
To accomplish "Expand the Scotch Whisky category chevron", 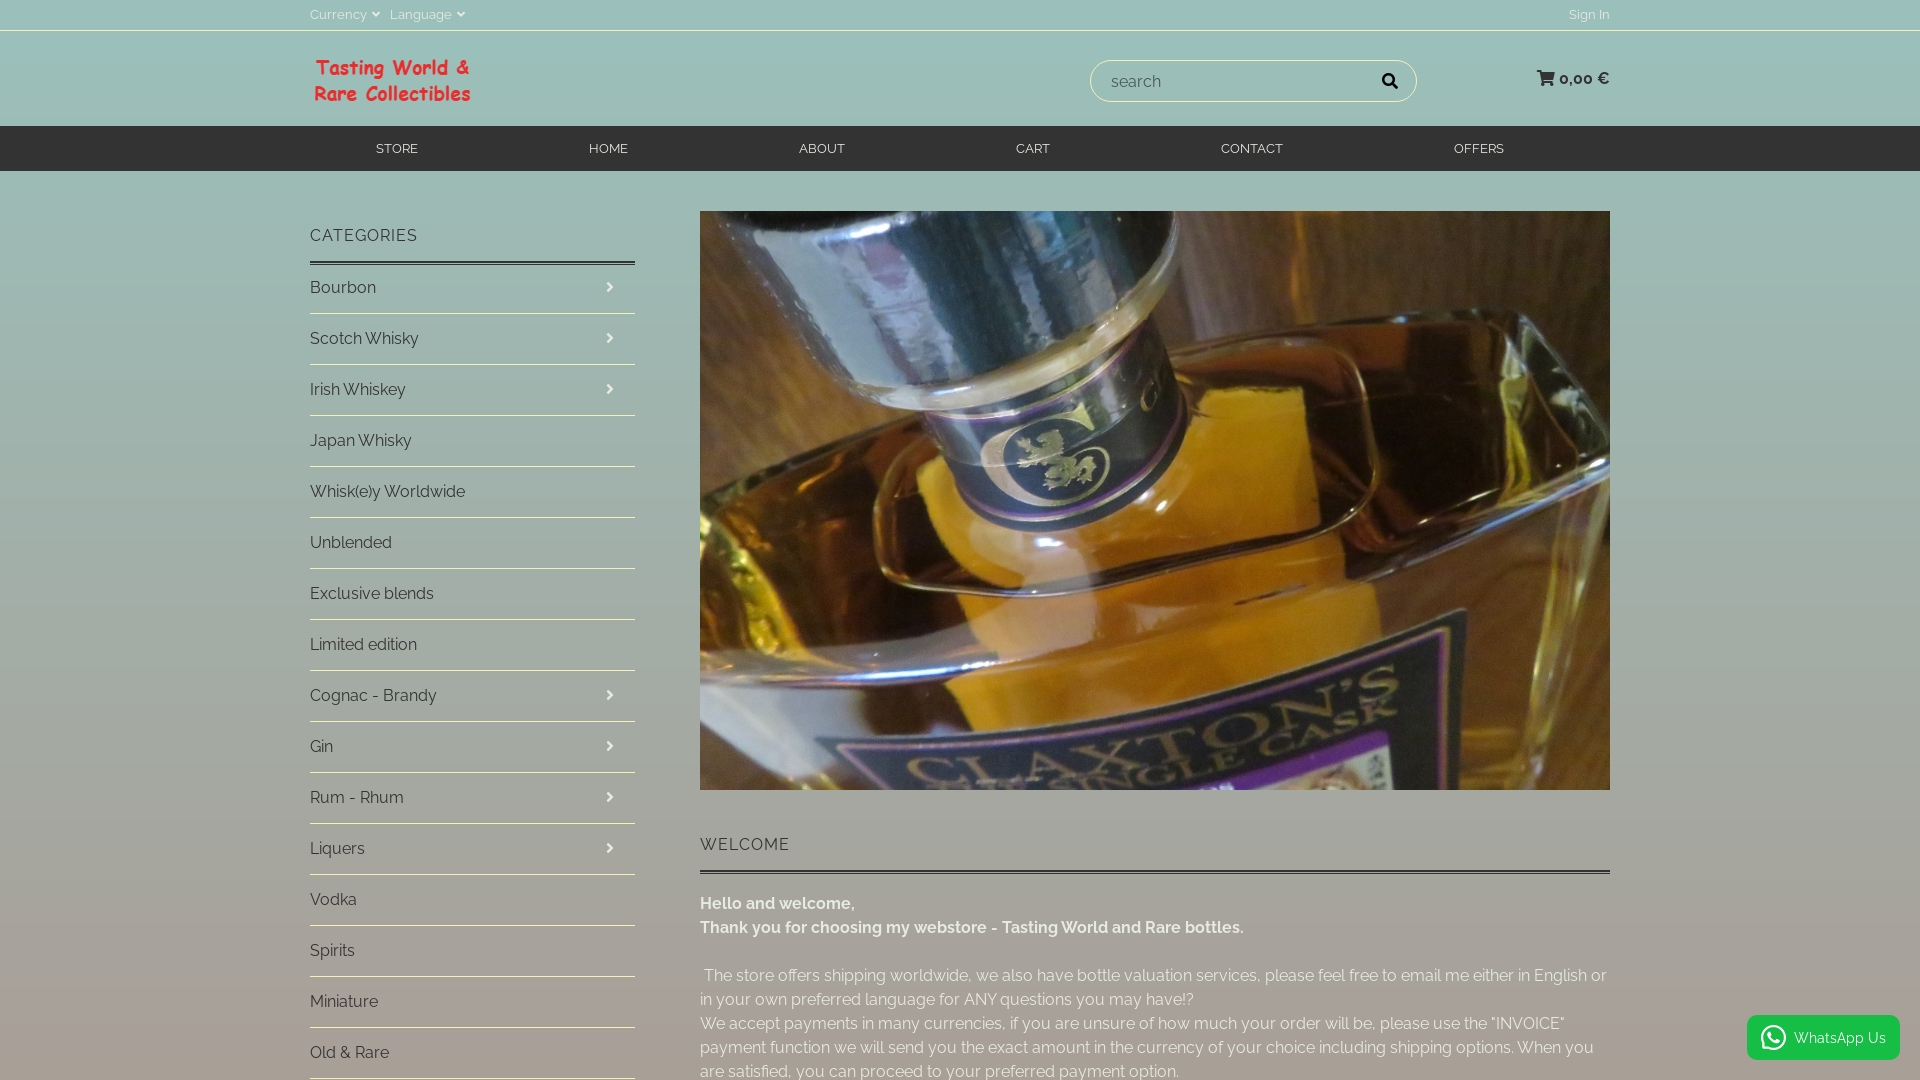I will pyautogui.click(x=609, y=338).
